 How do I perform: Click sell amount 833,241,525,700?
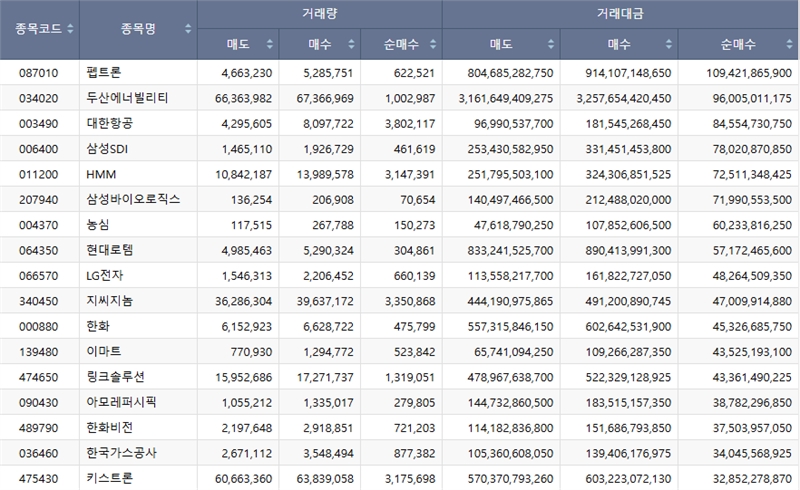510,250
